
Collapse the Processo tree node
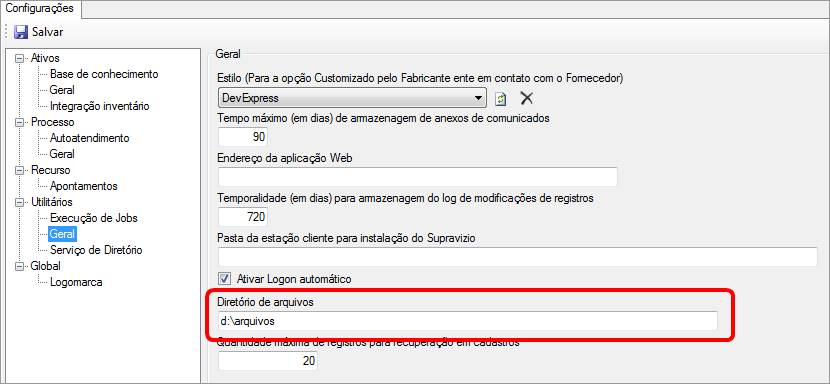[x=20, y=122]
